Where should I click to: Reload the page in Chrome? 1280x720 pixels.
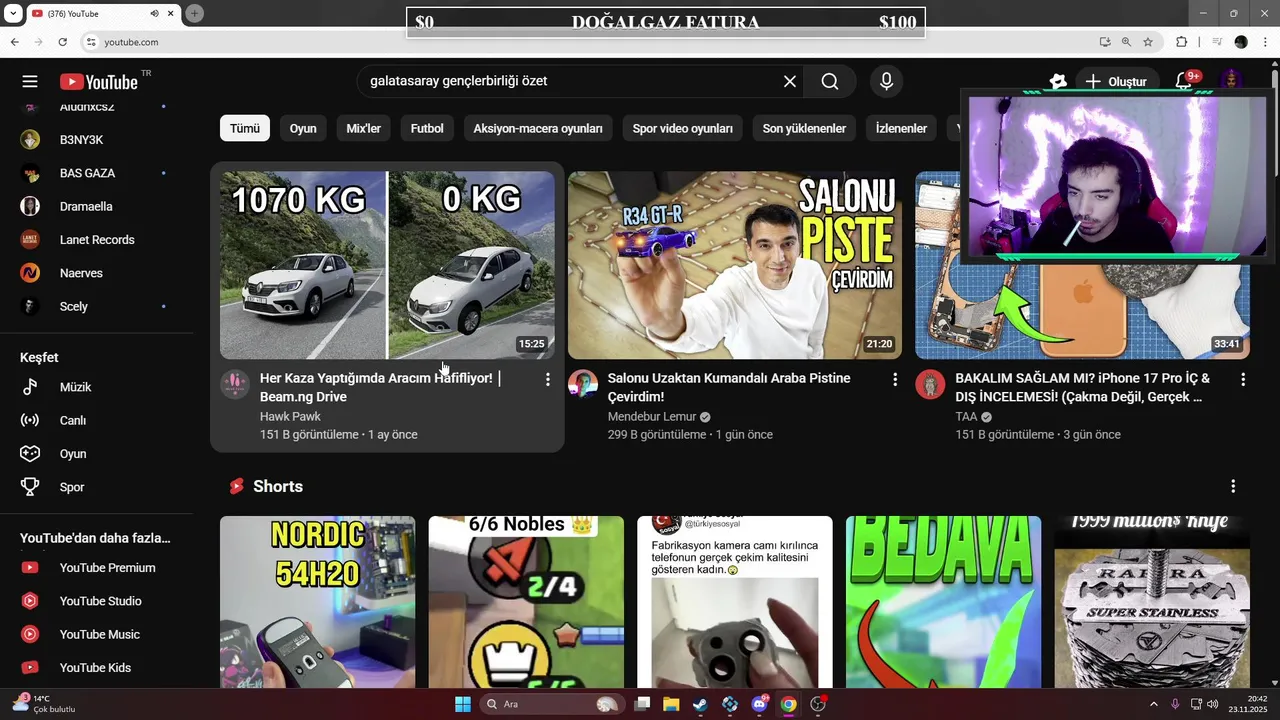click(63, 42)
